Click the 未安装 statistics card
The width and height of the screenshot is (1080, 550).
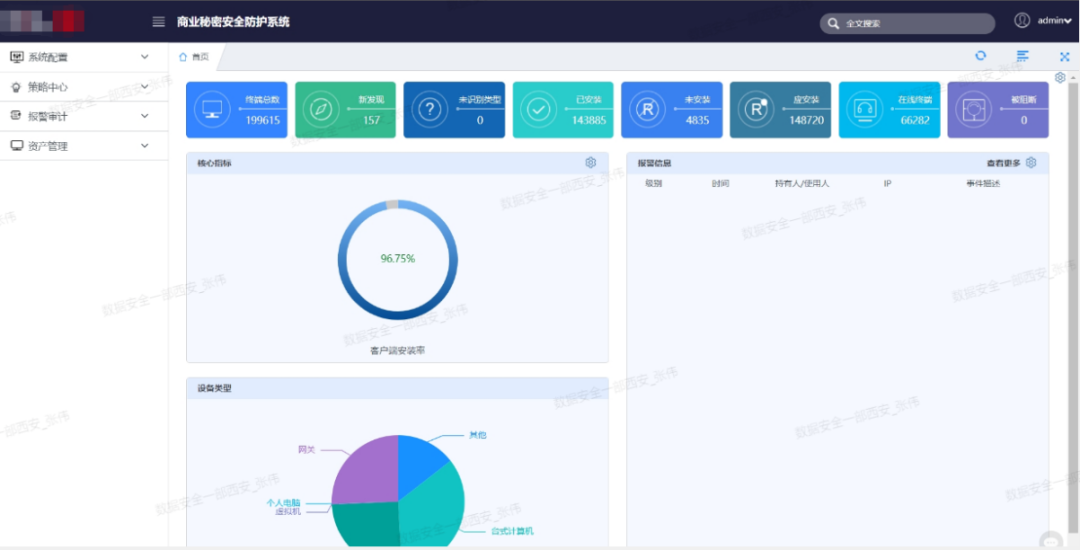(672, 110)
